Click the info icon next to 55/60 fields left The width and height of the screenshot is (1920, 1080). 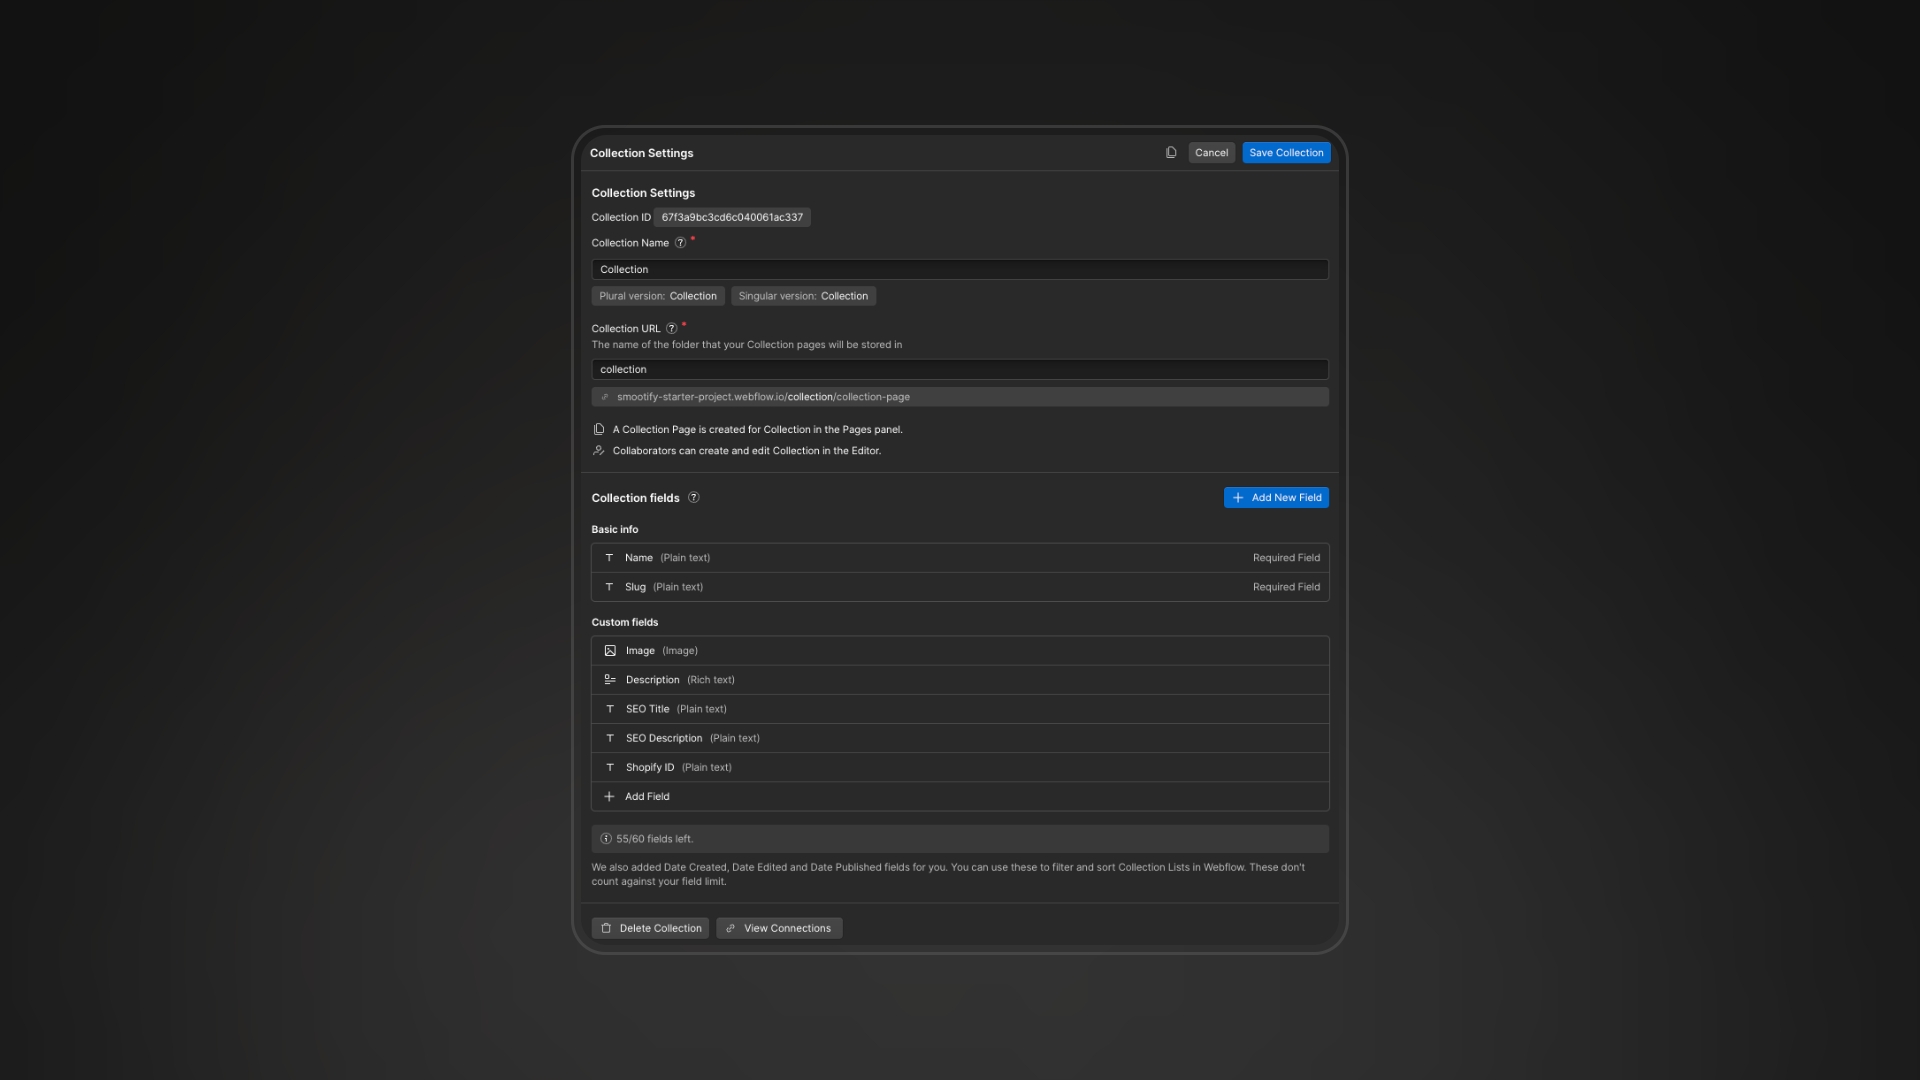click(605, 838)
